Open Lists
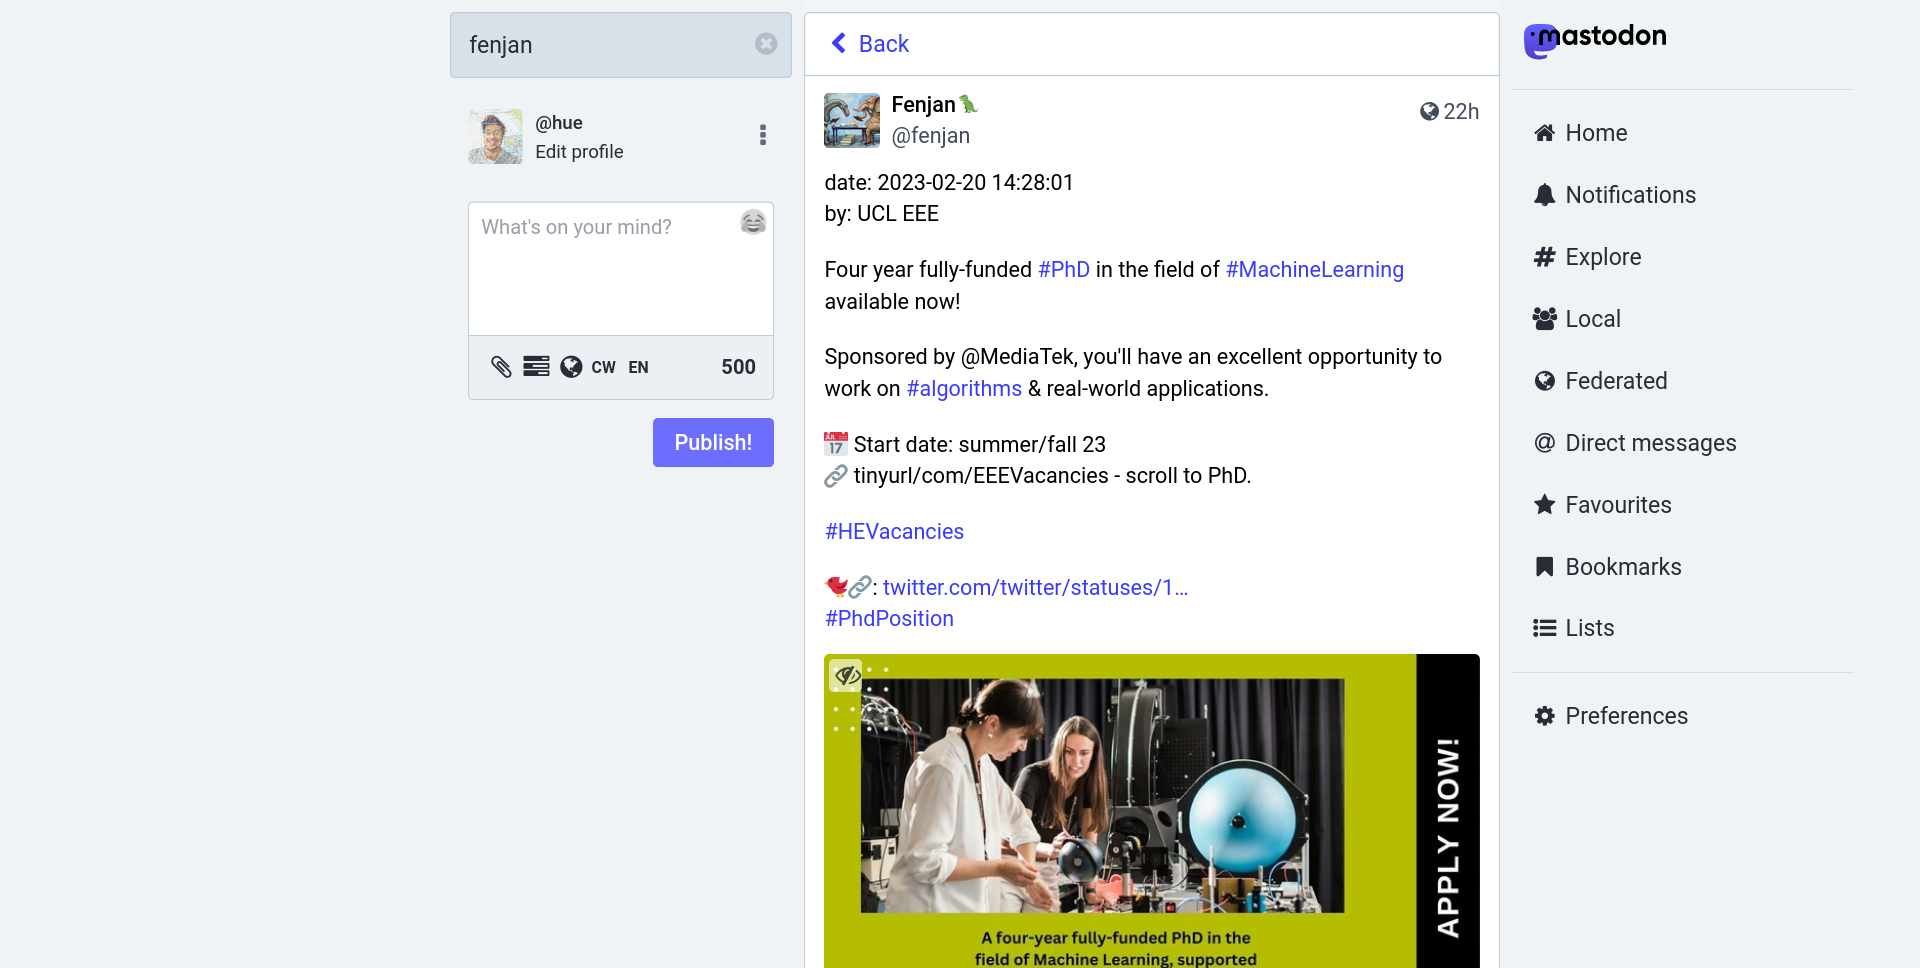Screen dimensions: 1920x968 [x=1574, y=628]
